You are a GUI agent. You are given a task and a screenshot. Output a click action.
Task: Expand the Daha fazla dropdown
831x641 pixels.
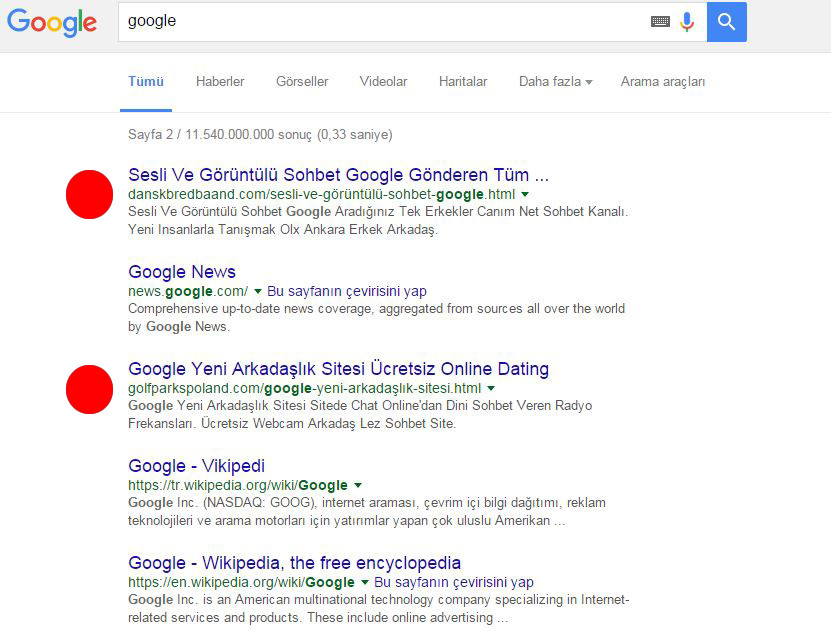point(555,82)
